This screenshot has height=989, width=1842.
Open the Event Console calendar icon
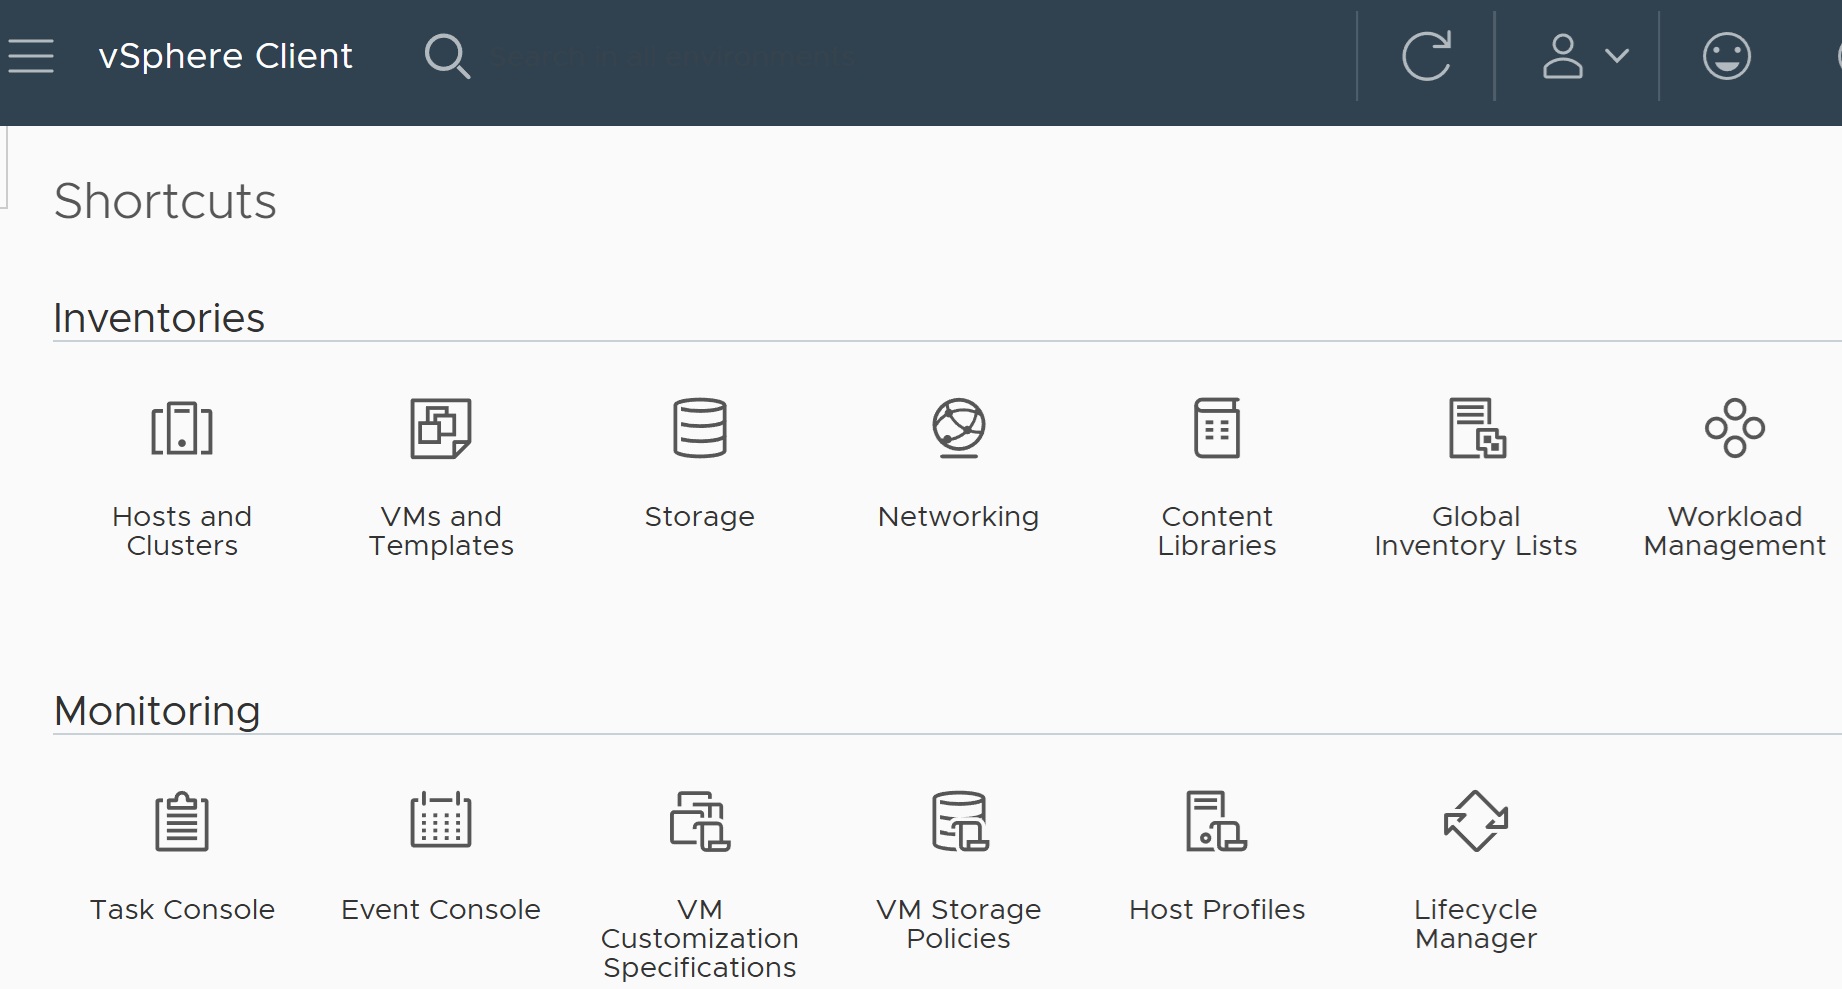tap(441, 820)
